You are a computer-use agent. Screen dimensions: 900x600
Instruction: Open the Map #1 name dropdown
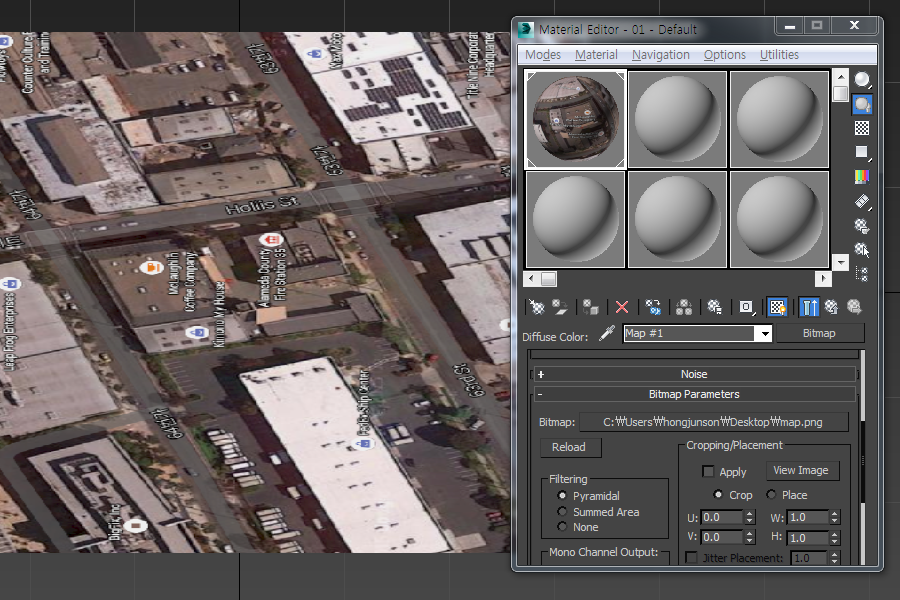coord(765,334)
